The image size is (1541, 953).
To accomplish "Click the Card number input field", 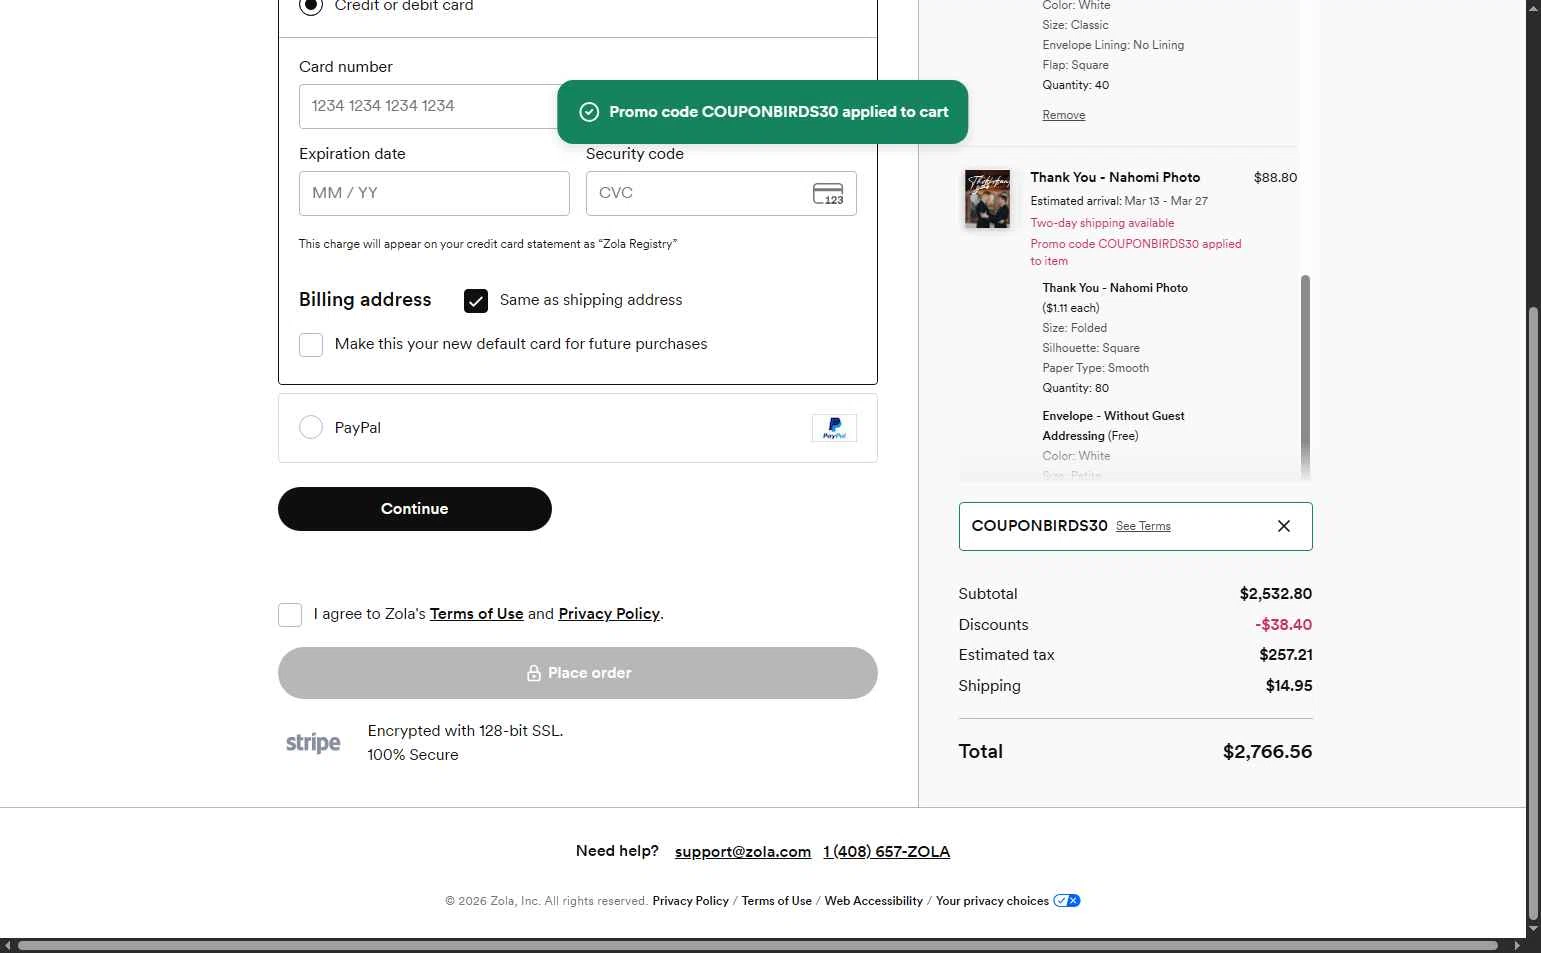I will point(429,106).
